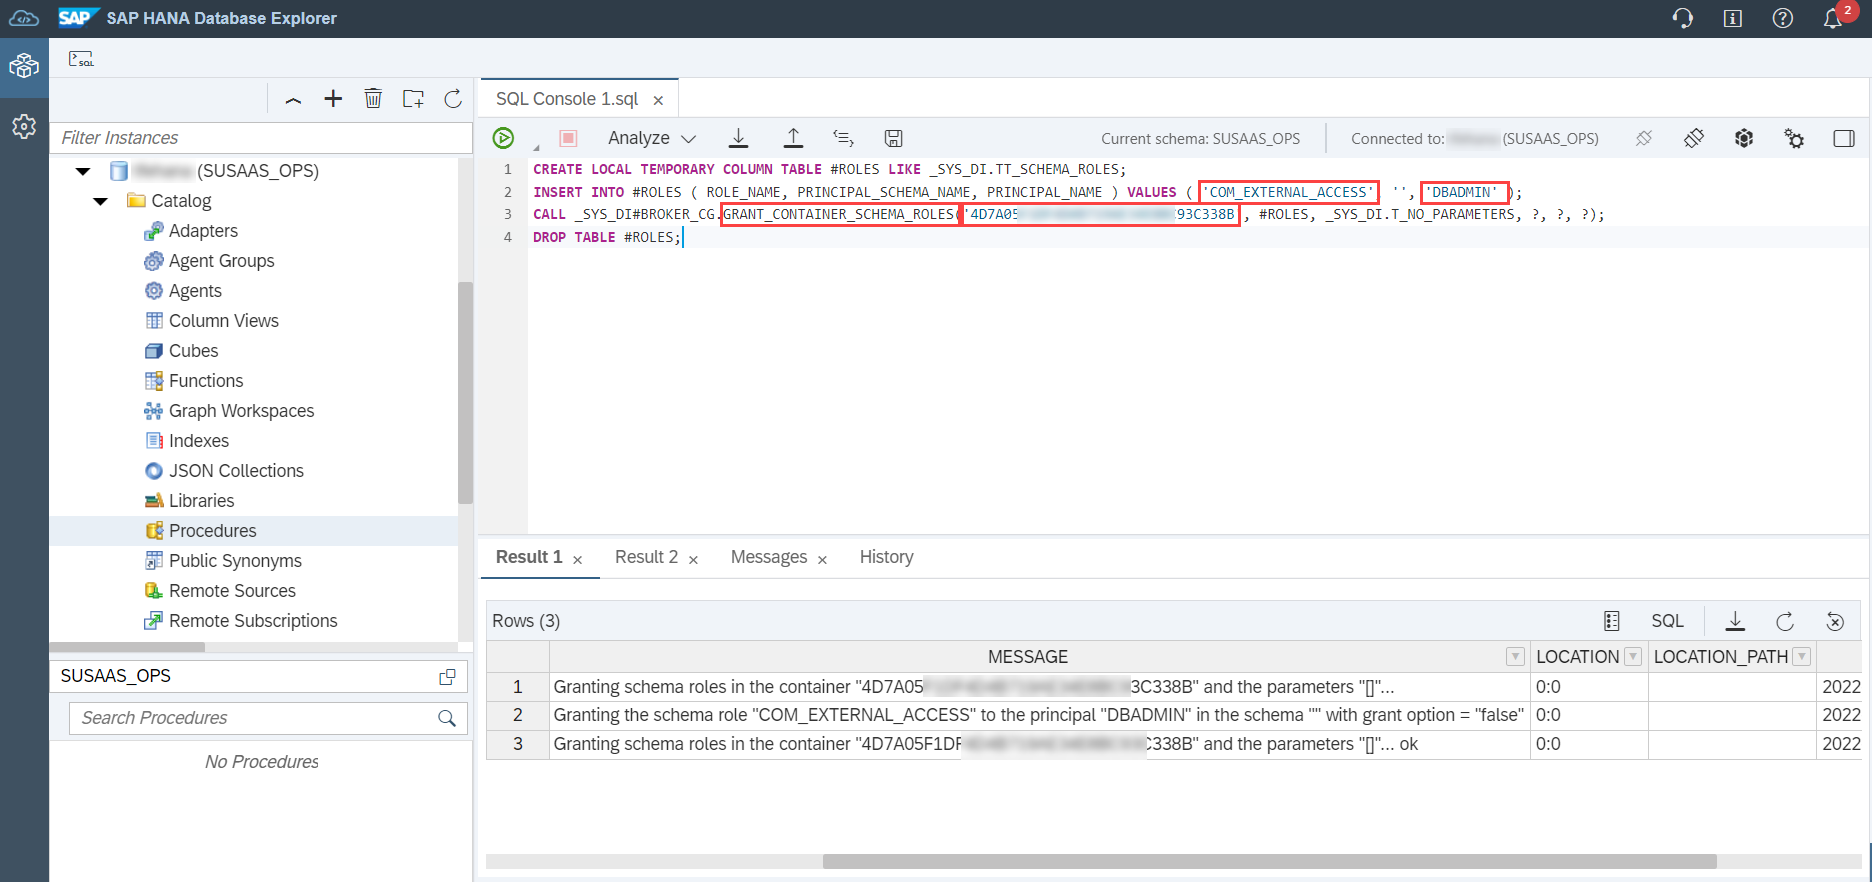
Task: Select result row 2 number cell
Action: pyautogui.click(x=518, y=715)
